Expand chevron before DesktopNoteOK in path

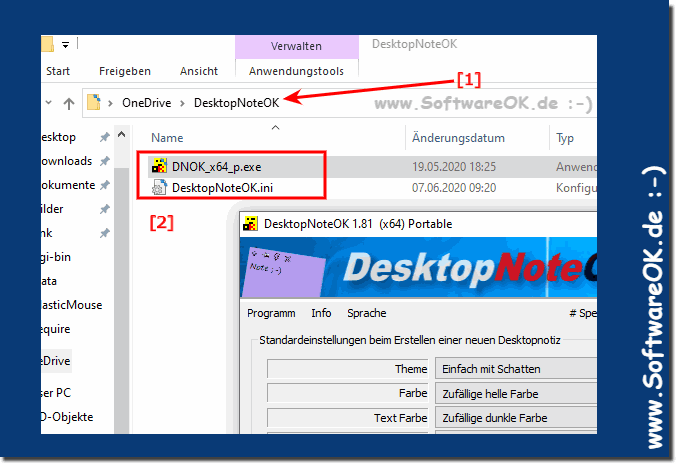(x=183, y=103)
